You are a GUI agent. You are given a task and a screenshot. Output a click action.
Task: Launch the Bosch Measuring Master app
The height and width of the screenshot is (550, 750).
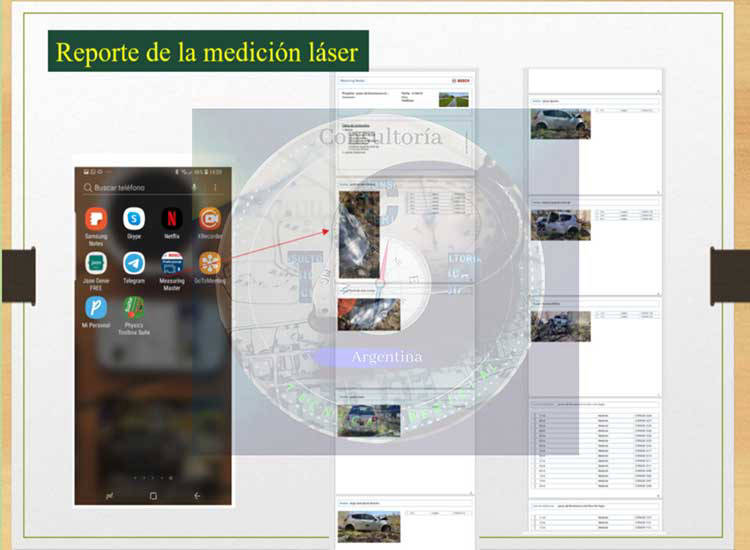click(x=172, y=263)
